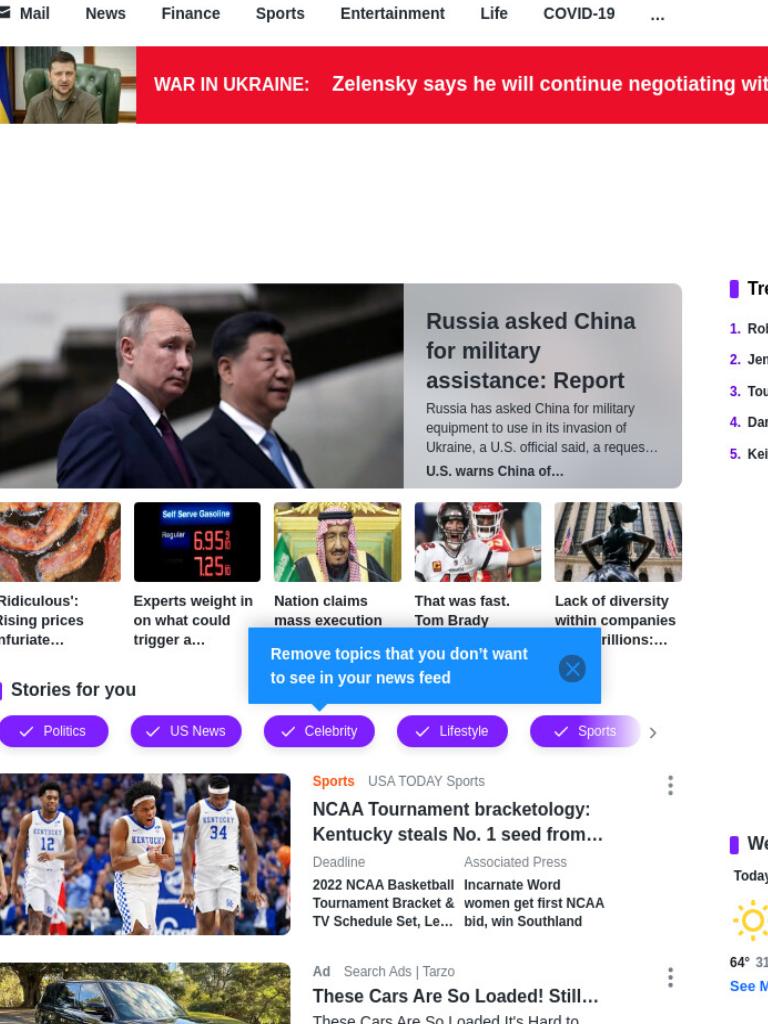Open 'Nation claims mass execution' thumbnail
Image resolution: width=768 pixels, height=1024 pixels.
(337, 541)
